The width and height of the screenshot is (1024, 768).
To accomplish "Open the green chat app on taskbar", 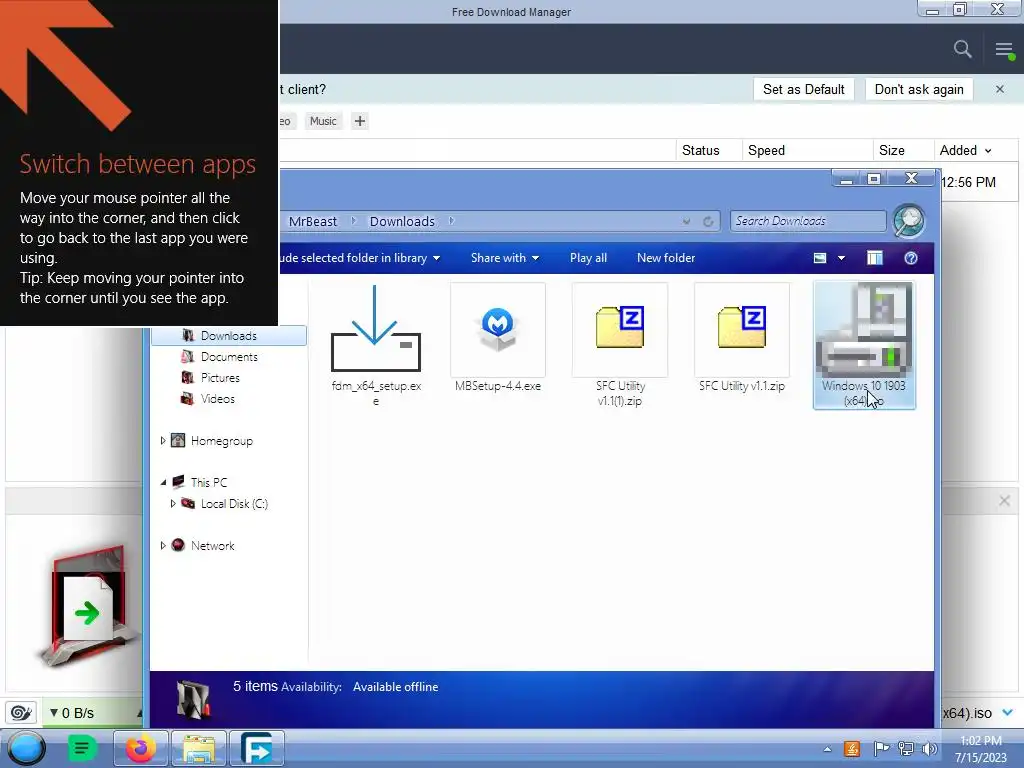I will [x=82, y=748].
